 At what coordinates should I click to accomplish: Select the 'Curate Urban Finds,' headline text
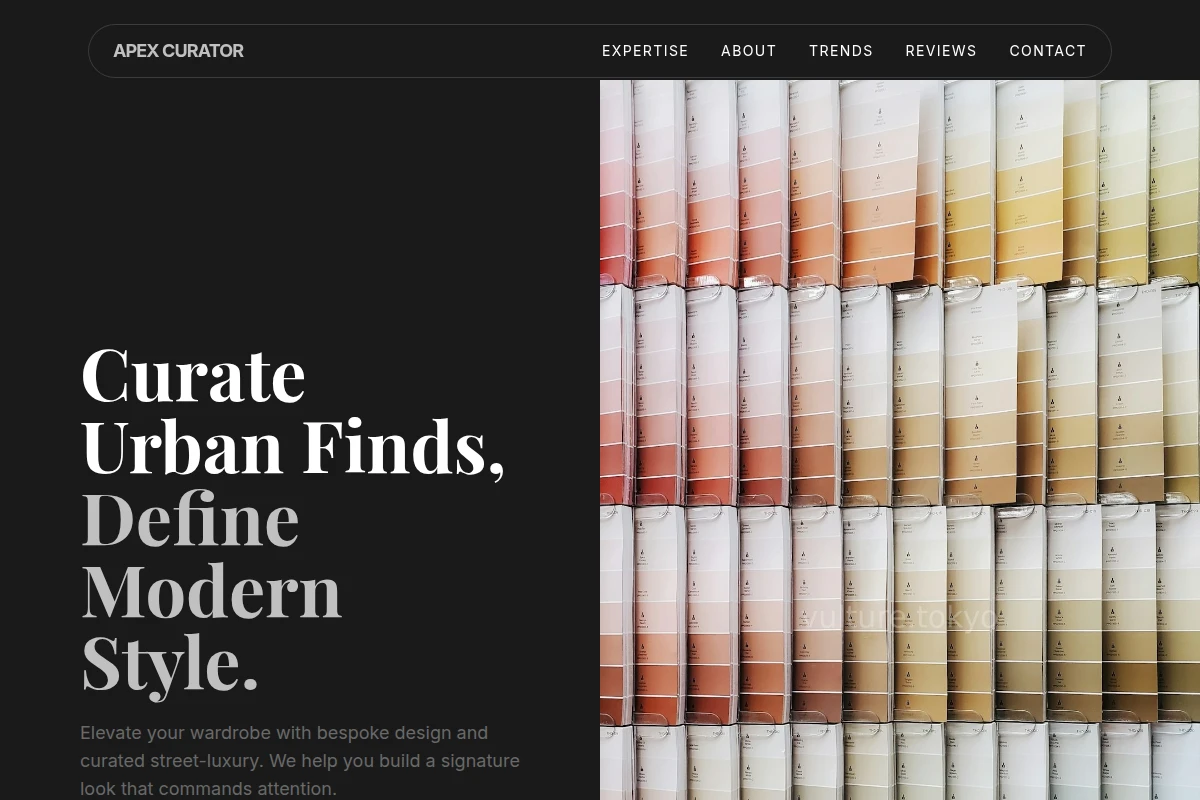(293, 410)
